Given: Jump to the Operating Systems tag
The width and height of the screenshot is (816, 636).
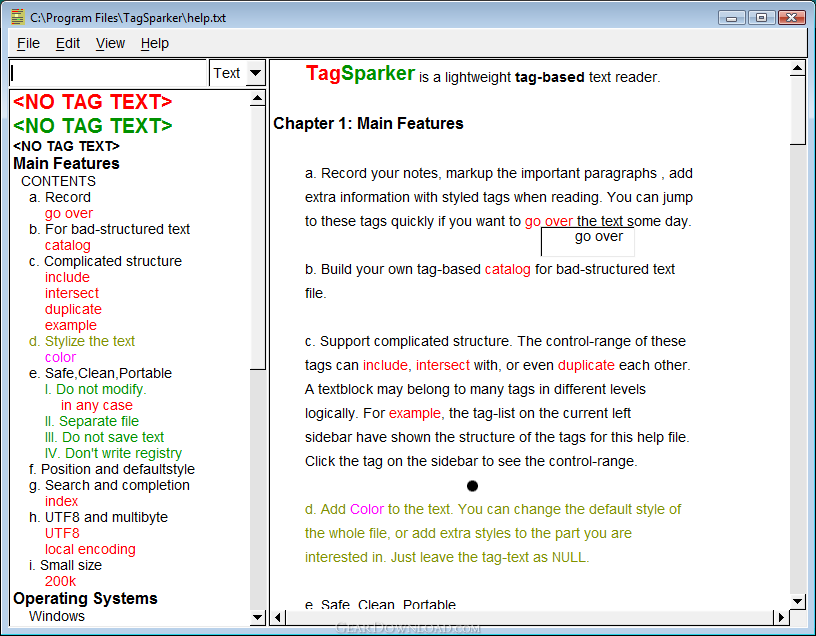Looking at the screenshot, I should (x=85, y=599).
